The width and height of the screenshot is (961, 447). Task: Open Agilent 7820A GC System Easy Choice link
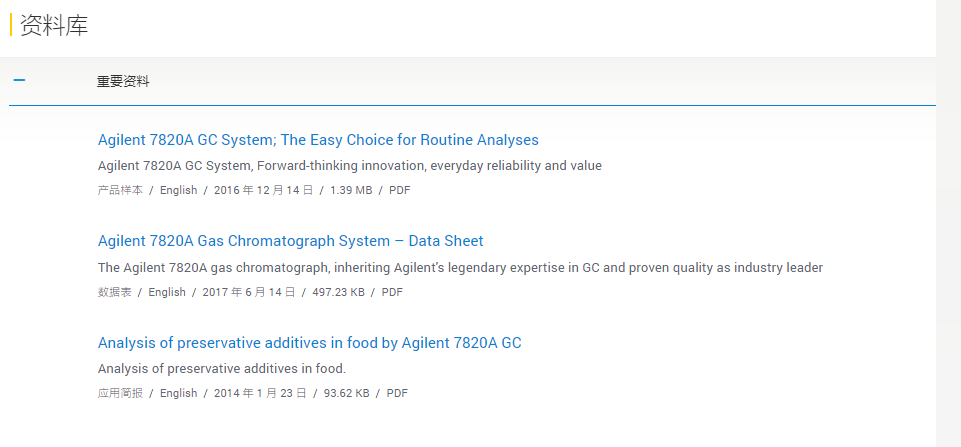[318, 140]
